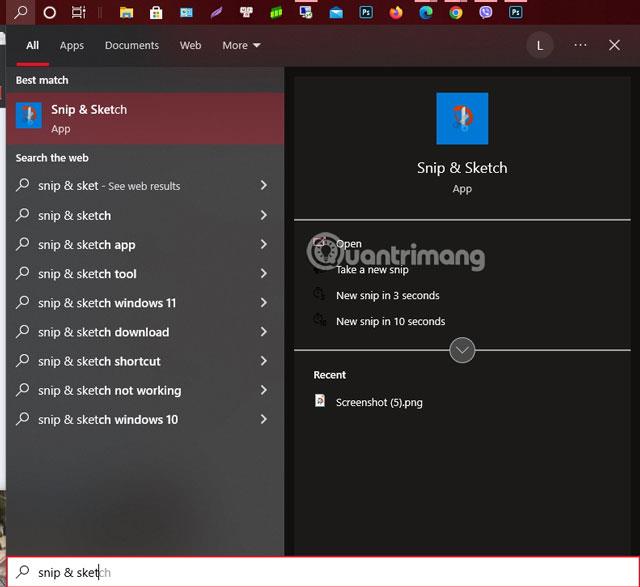Switch to the Apps search tab
This screenshot has width=640, height=587.
pyautogui.click(x=72, y=45)
